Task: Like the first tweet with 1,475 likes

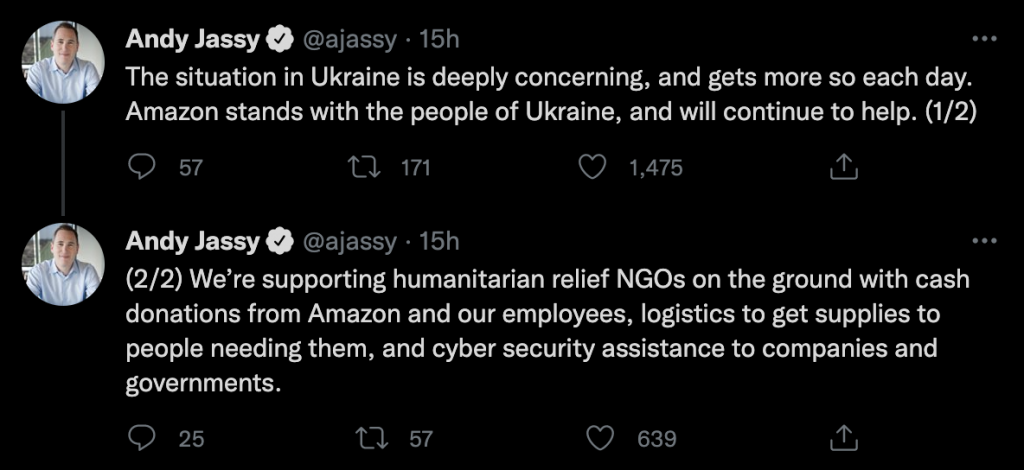Action: point(593,168)
